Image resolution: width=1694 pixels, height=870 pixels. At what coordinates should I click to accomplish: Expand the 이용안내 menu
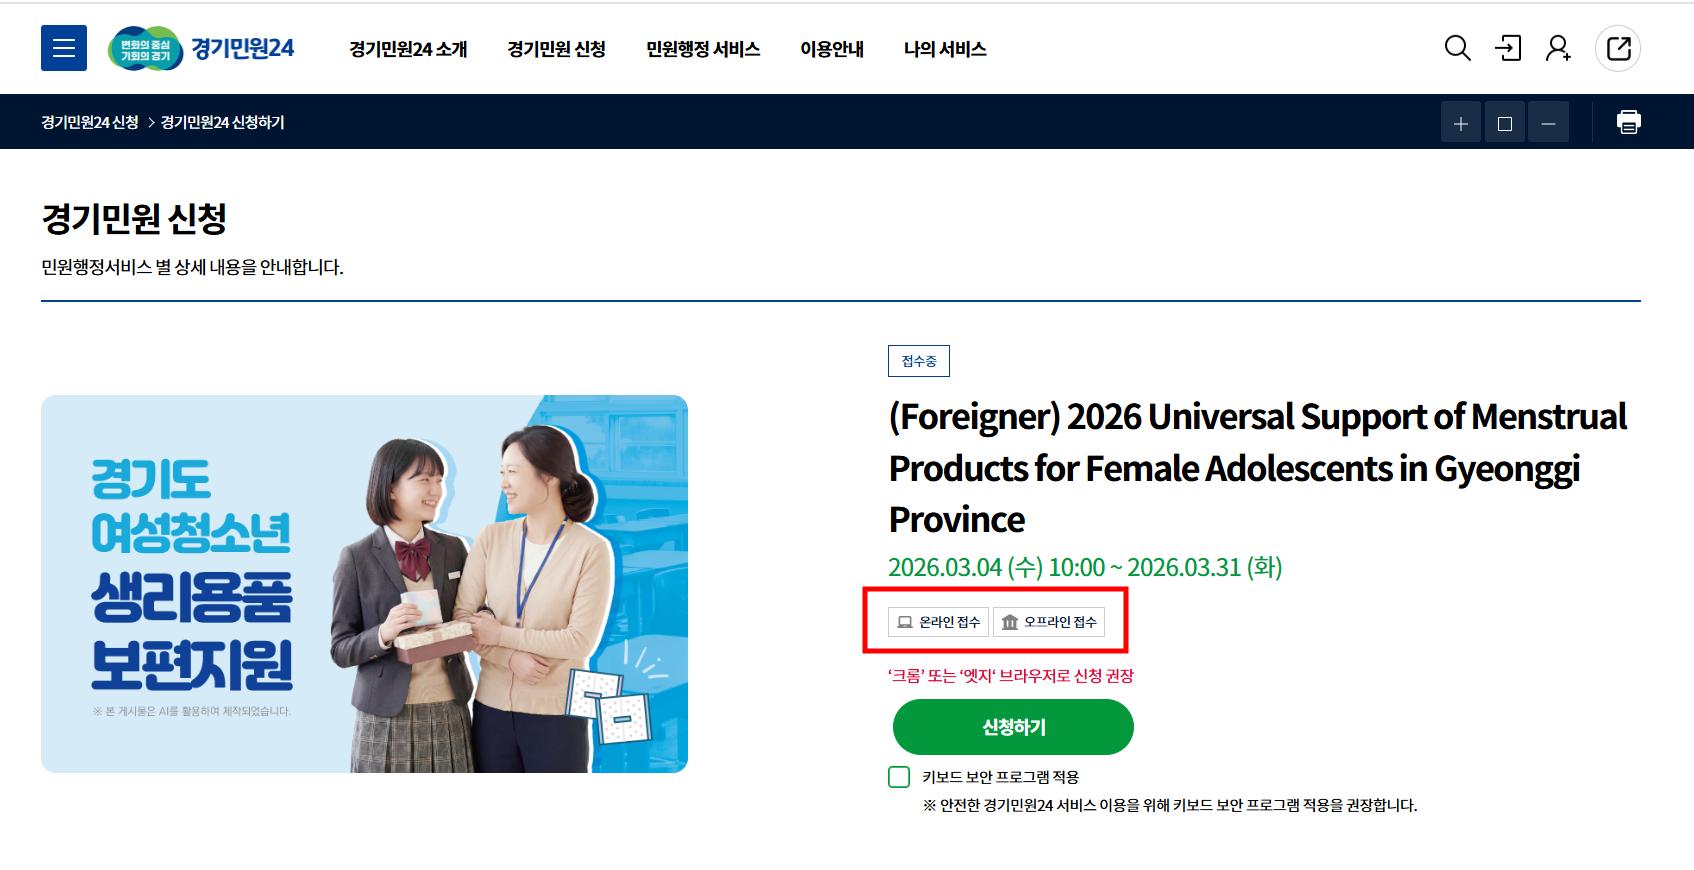coord(832,49)
